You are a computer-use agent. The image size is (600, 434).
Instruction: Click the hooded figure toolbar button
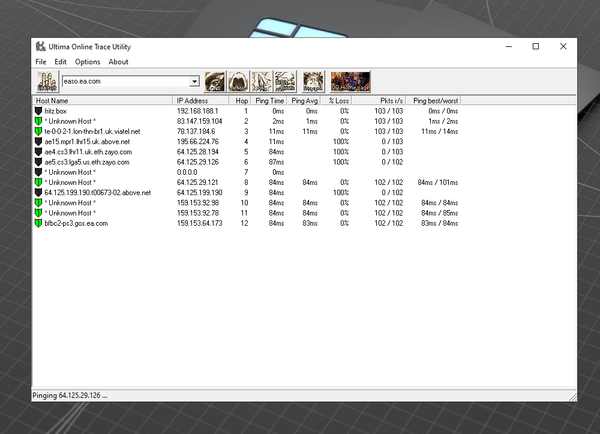tap(238, 82)
